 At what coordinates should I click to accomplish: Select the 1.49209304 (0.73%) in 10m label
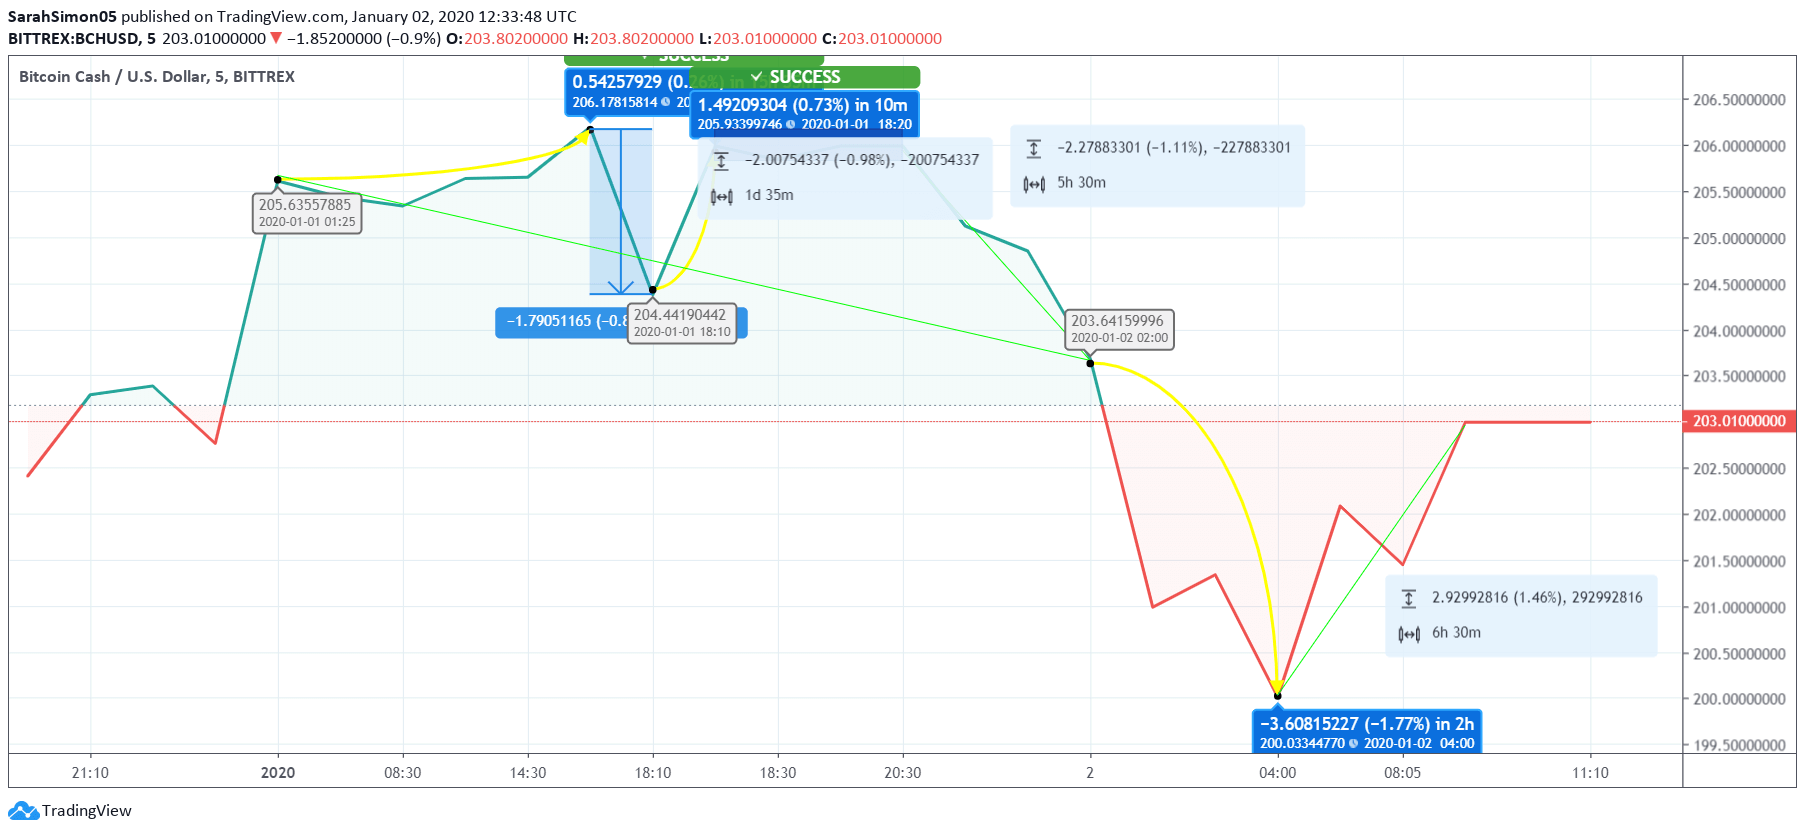pos(803,105)
